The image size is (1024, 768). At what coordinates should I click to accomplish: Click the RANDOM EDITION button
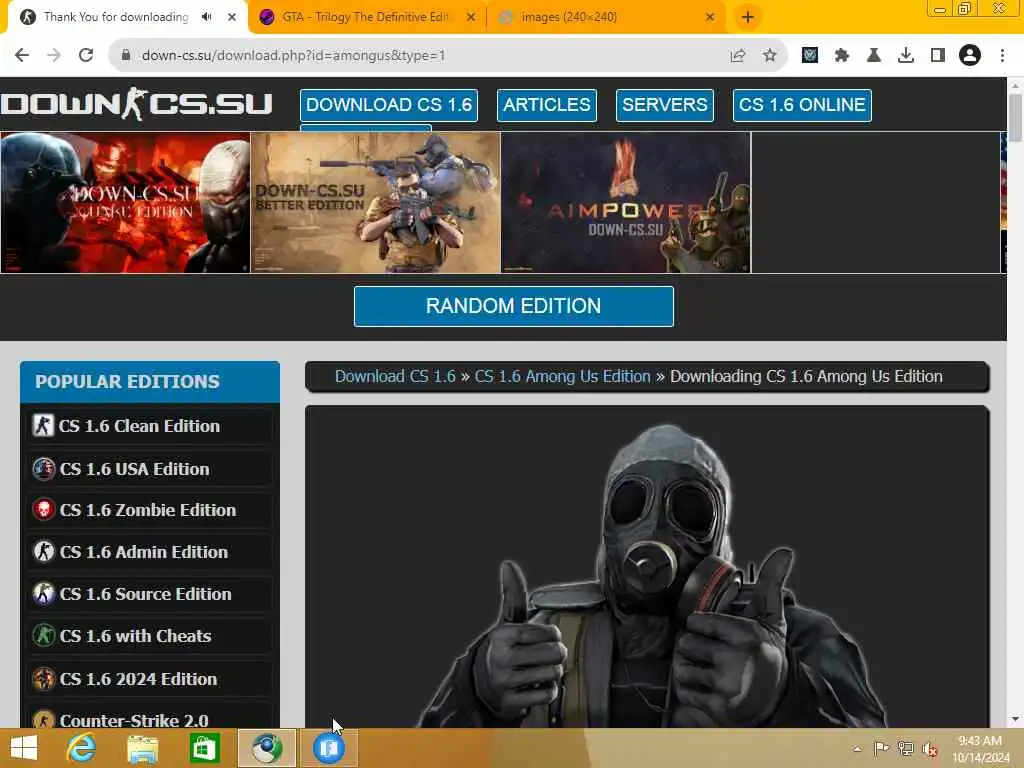pyautogui.click(x=513, y=306)
